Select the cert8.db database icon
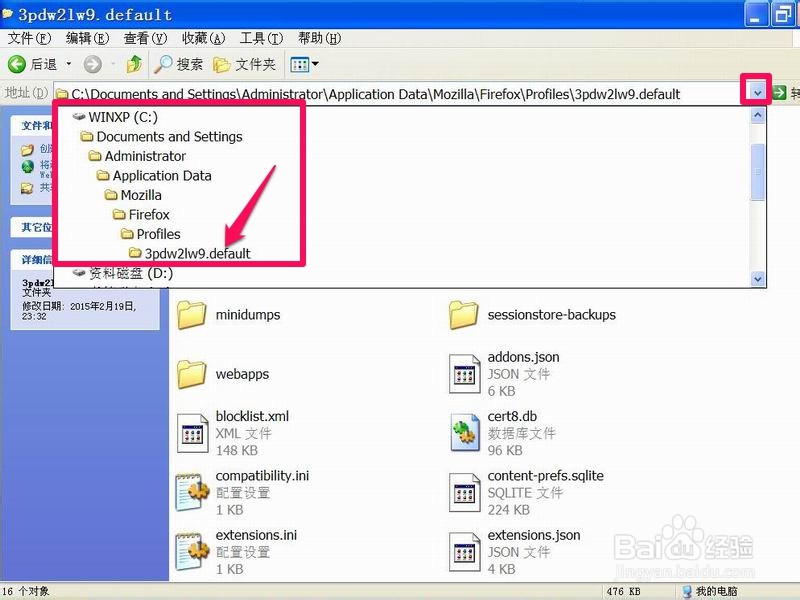Screen dimensions: 800x600 [x=464, y=434]
